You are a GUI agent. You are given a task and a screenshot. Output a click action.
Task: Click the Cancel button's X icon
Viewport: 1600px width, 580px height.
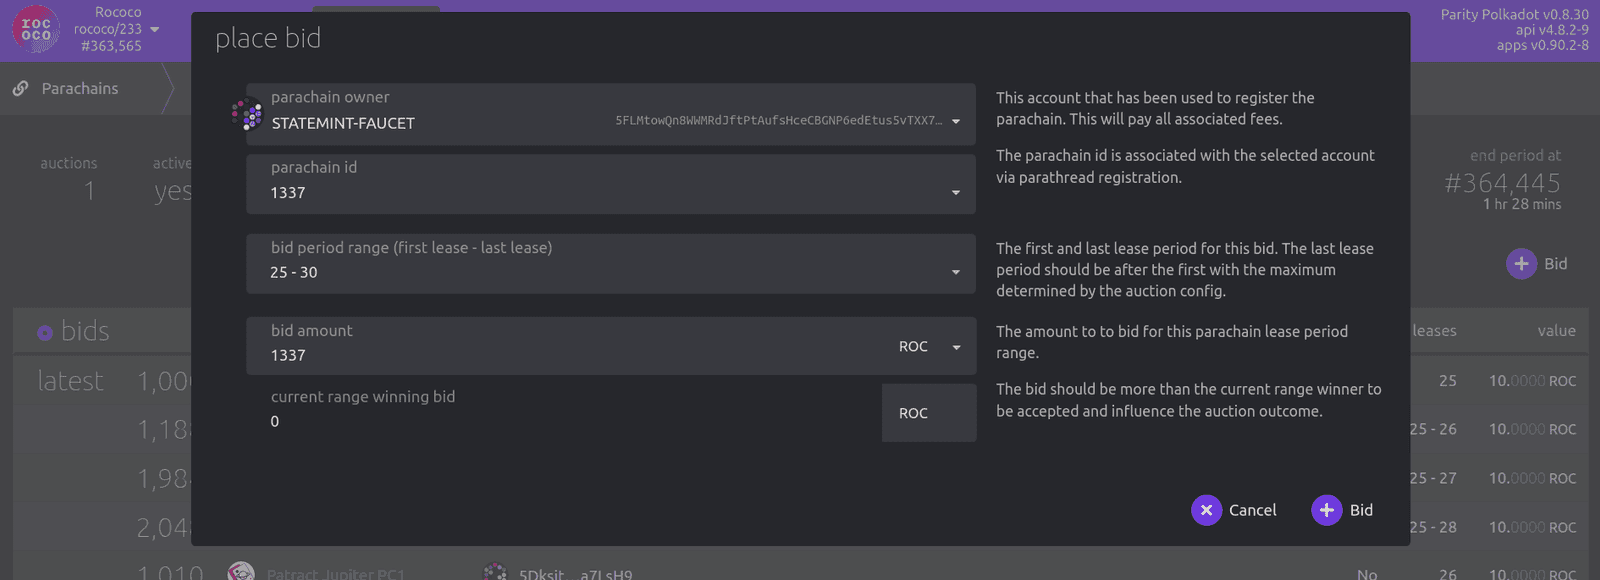click(x=1206, y=510)
